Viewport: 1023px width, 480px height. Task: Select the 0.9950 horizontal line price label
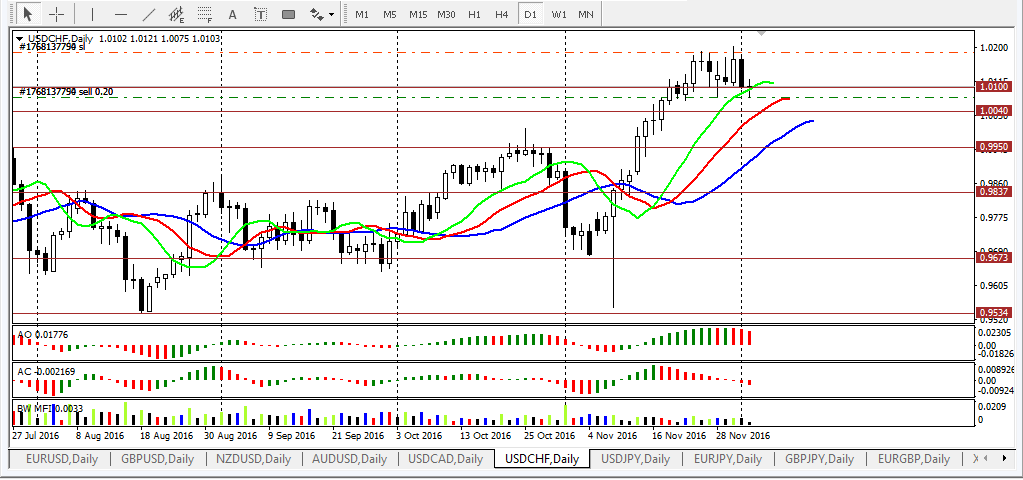click(995, 147)
